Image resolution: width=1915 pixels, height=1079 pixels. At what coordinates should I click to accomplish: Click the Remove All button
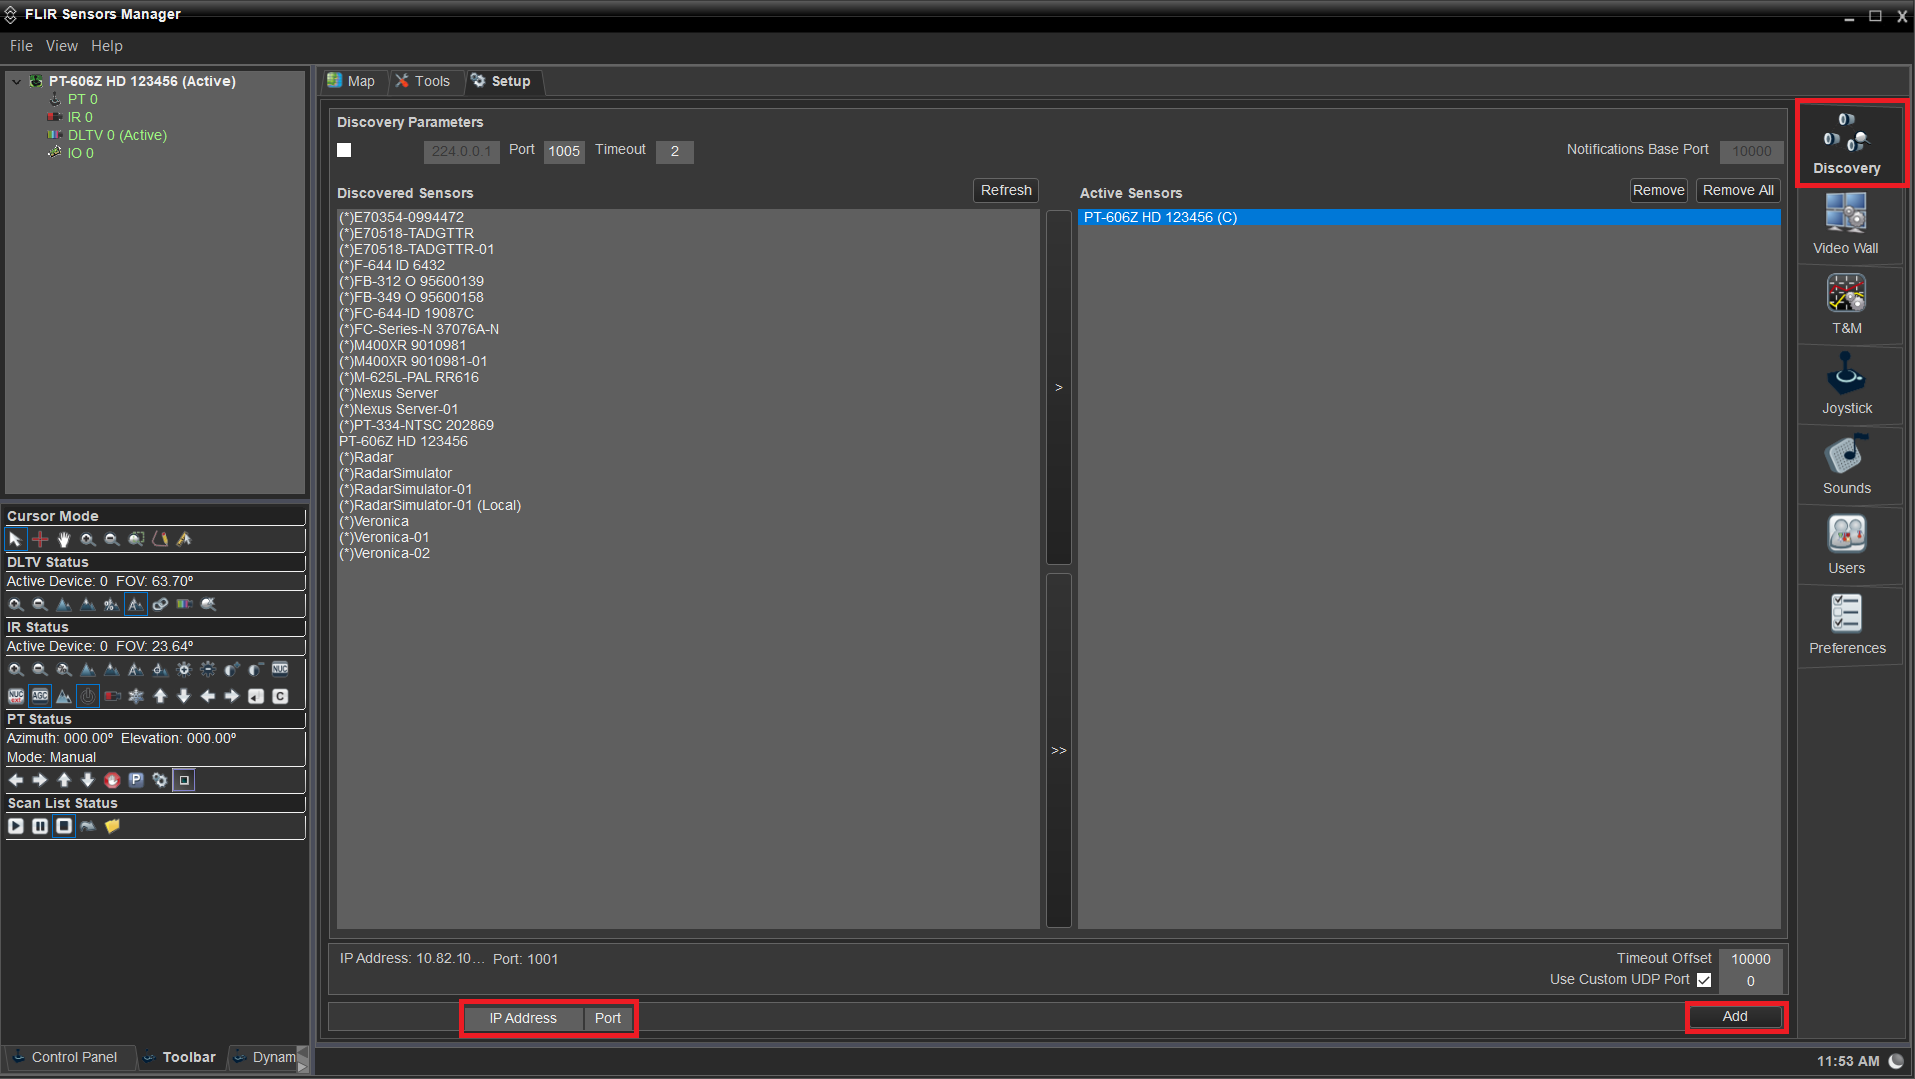pyautogui.click(x=1738, y=190)
